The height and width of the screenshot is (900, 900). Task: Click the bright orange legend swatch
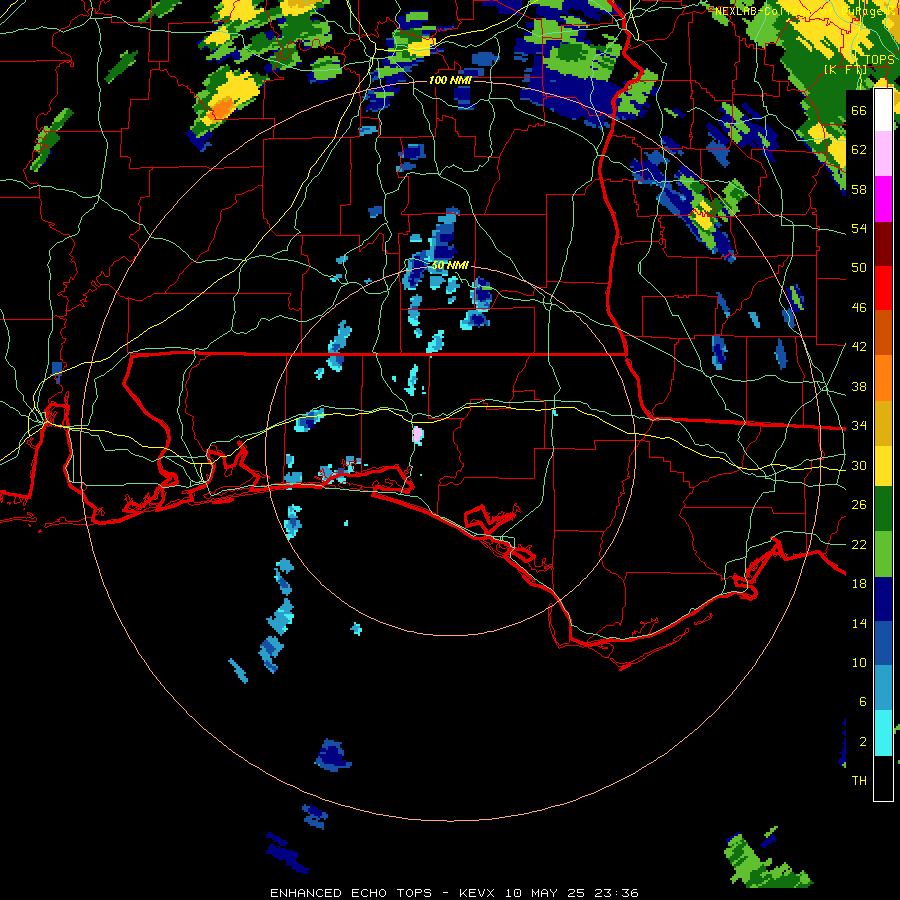click(x=883, y=378)
